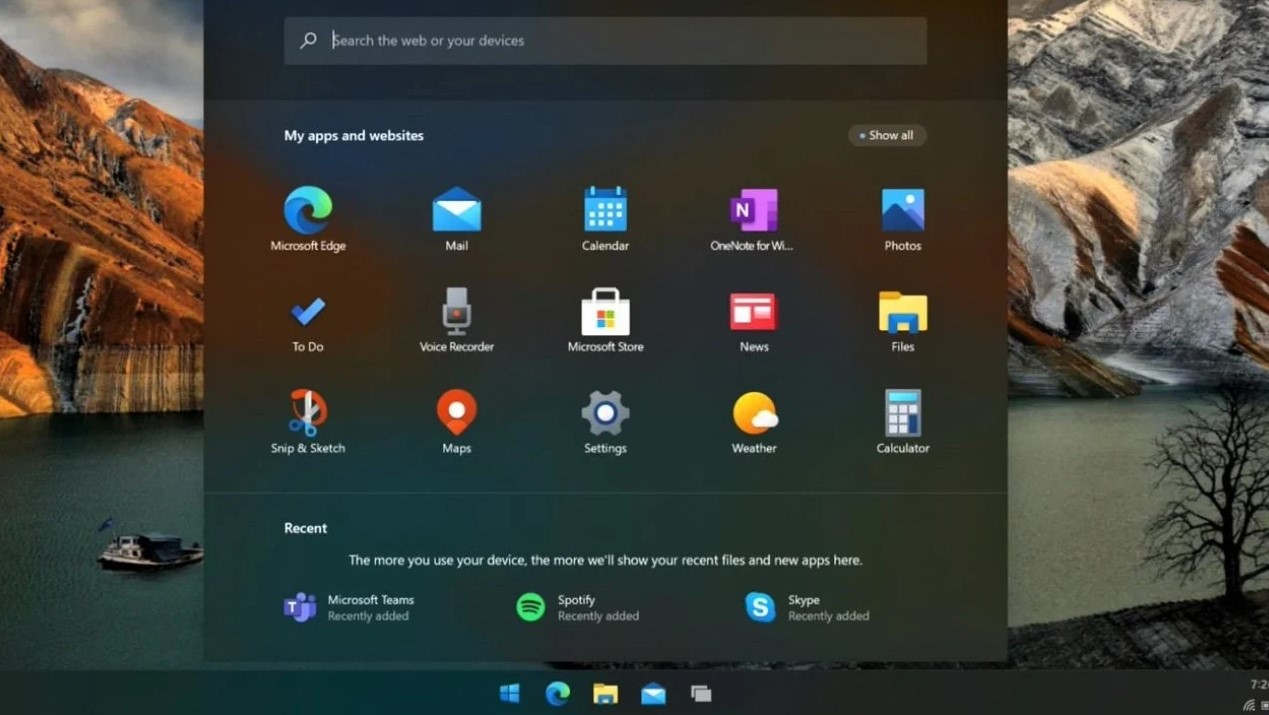Open OneNote for Windows
Viewport: 1269px width, 715px height.
[753, 218]
